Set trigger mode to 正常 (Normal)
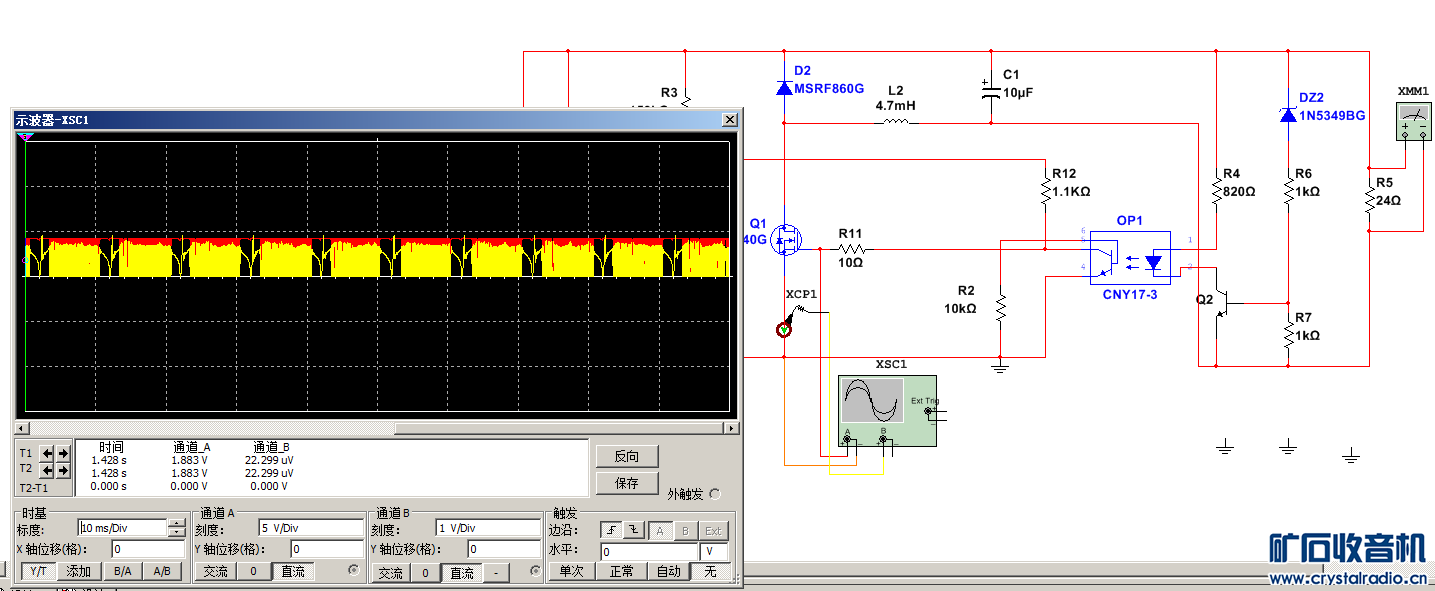 tap(621, 571)
